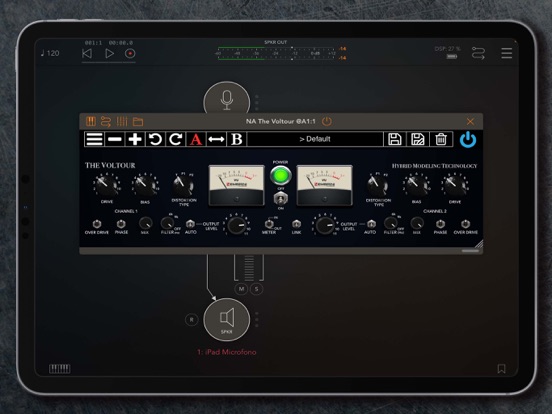Mute the channel with the M button
Viewport: 552px width, 414px height.
[x=241, y=289]
